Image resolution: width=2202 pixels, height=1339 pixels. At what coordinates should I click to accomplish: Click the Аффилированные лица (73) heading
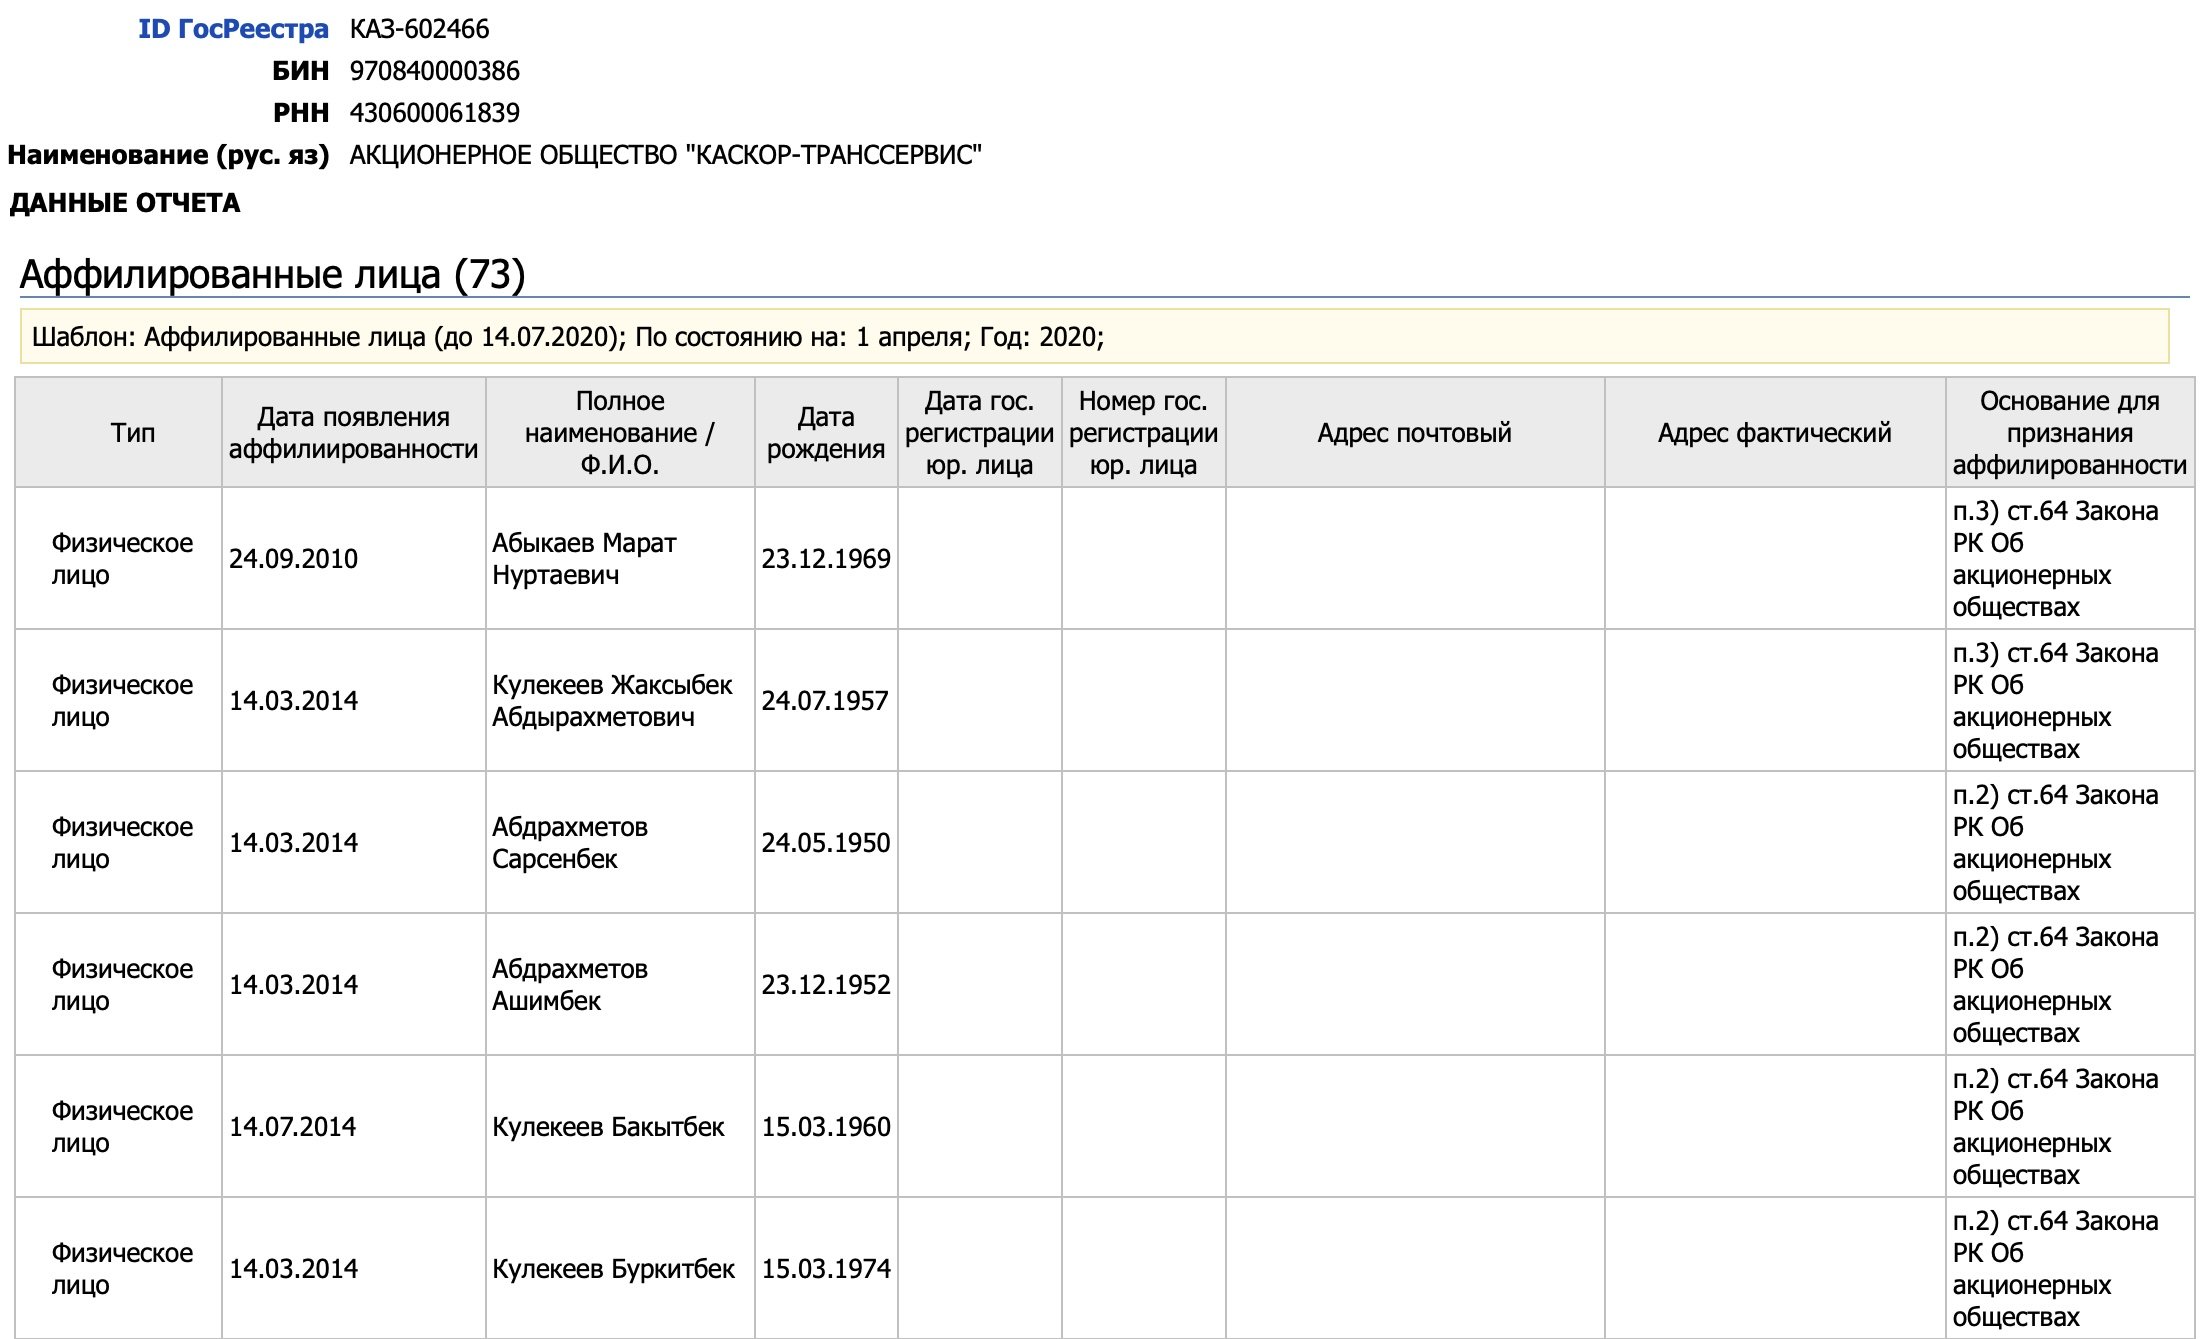pyautogui.click(x=272, y=274)
